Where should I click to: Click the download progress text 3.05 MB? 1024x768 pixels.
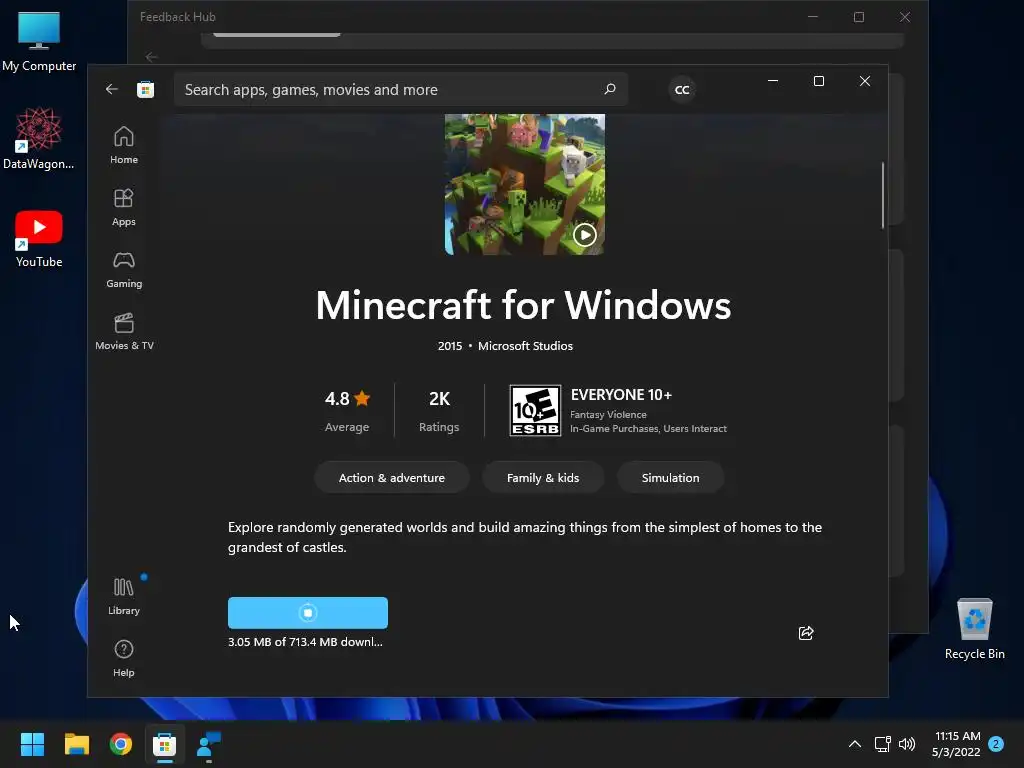[x=305, y=642]
